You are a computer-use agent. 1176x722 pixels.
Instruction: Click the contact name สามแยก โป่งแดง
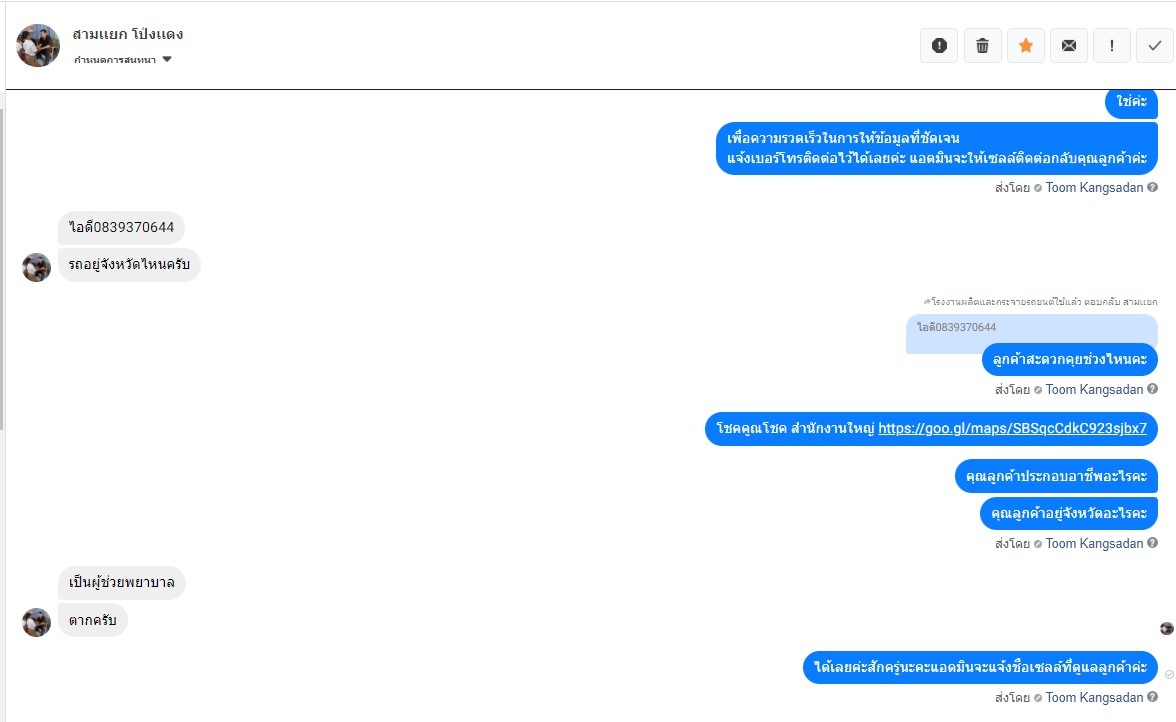[128, 34]
